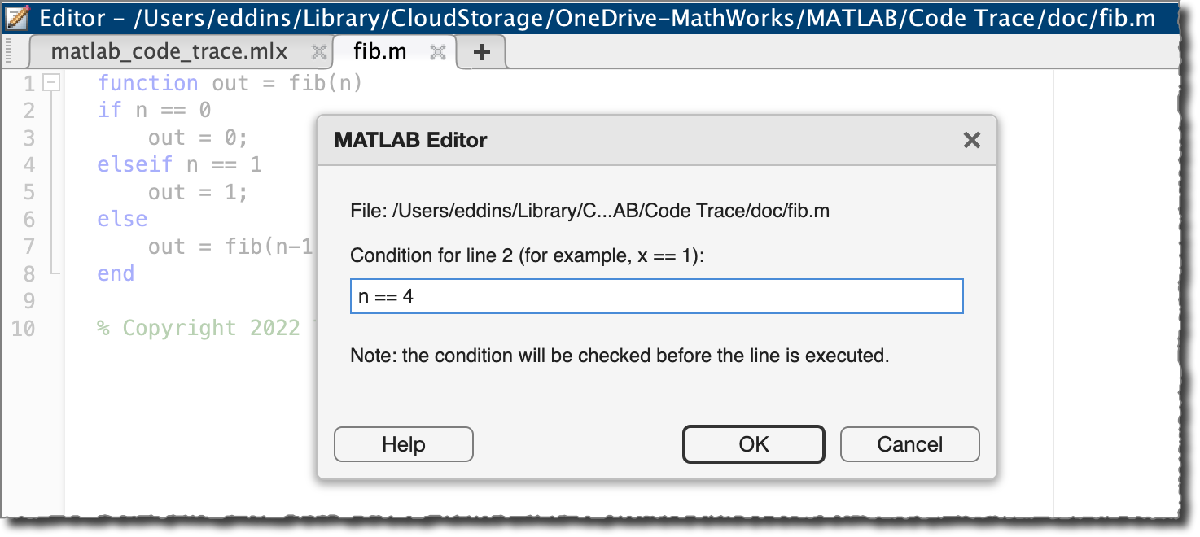Click the Editor notepad icon in title bar

click(17, 17)
